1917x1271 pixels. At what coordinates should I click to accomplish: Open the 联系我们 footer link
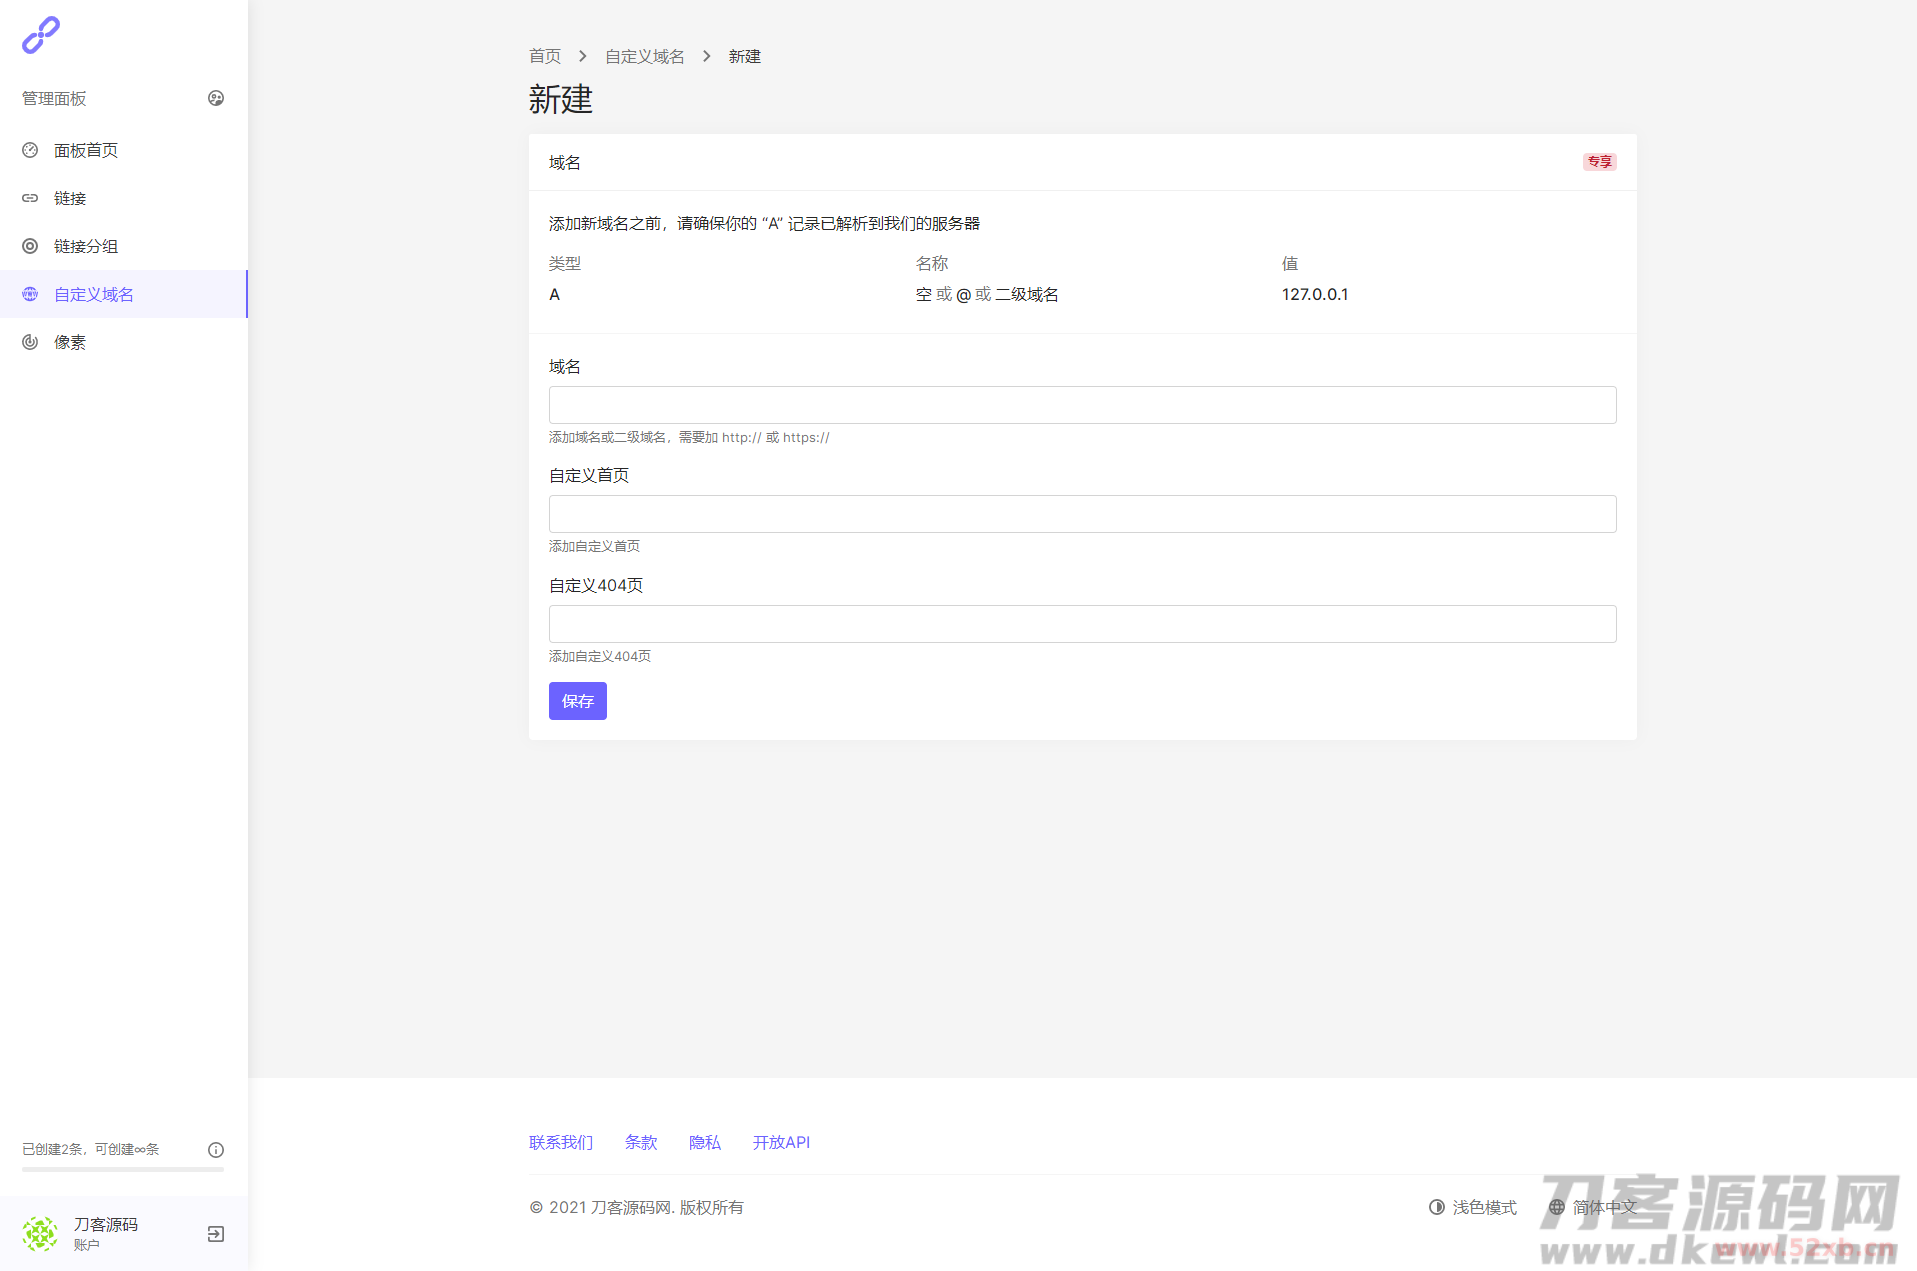click(561, 1142)
